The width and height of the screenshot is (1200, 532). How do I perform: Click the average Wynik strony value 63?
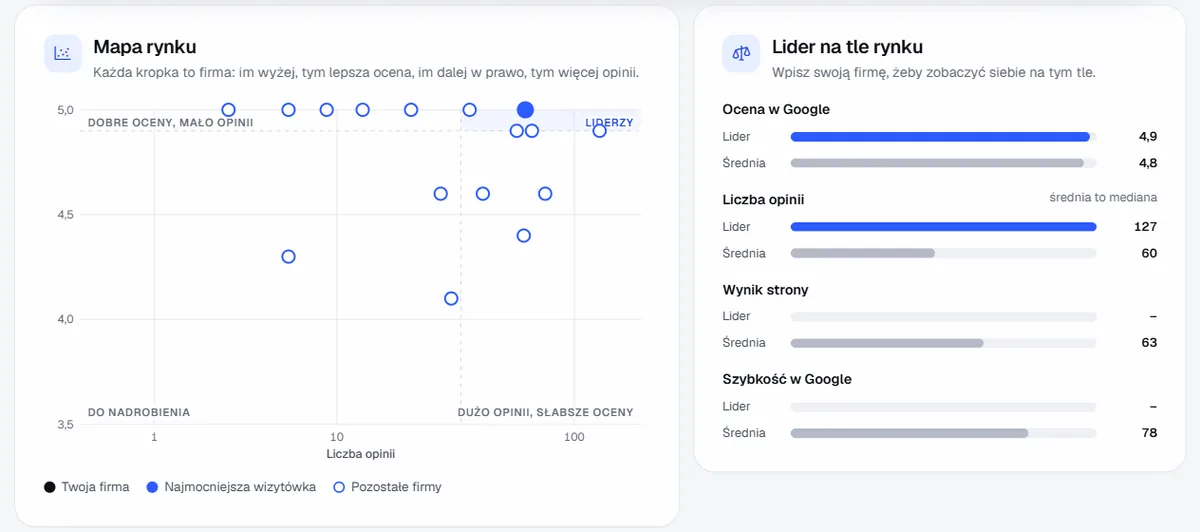(x=1150, y=343)
